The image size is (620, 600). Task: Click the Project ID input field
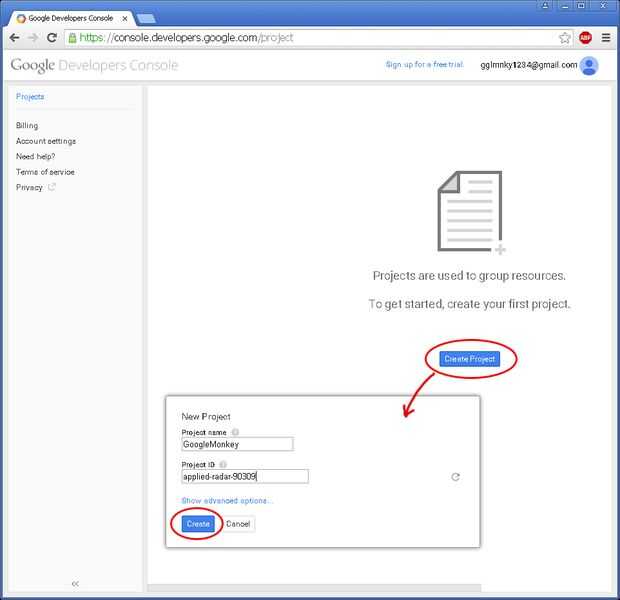pos(245,477)
